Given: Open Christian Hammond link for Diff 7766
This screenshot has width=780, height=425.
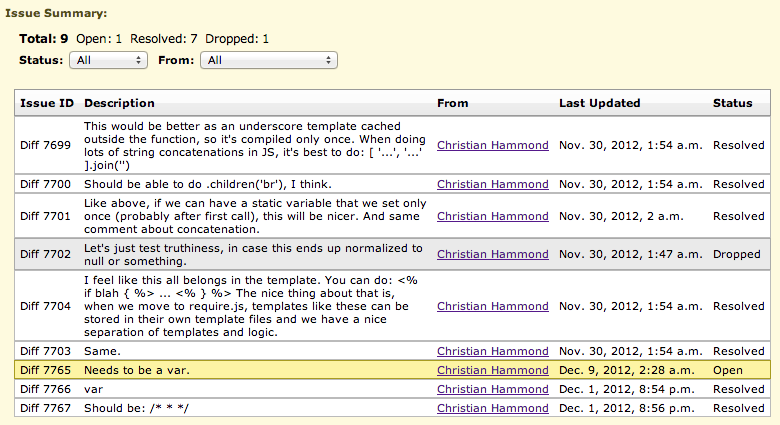Looking at the screenshot, I should pos(492,389).
